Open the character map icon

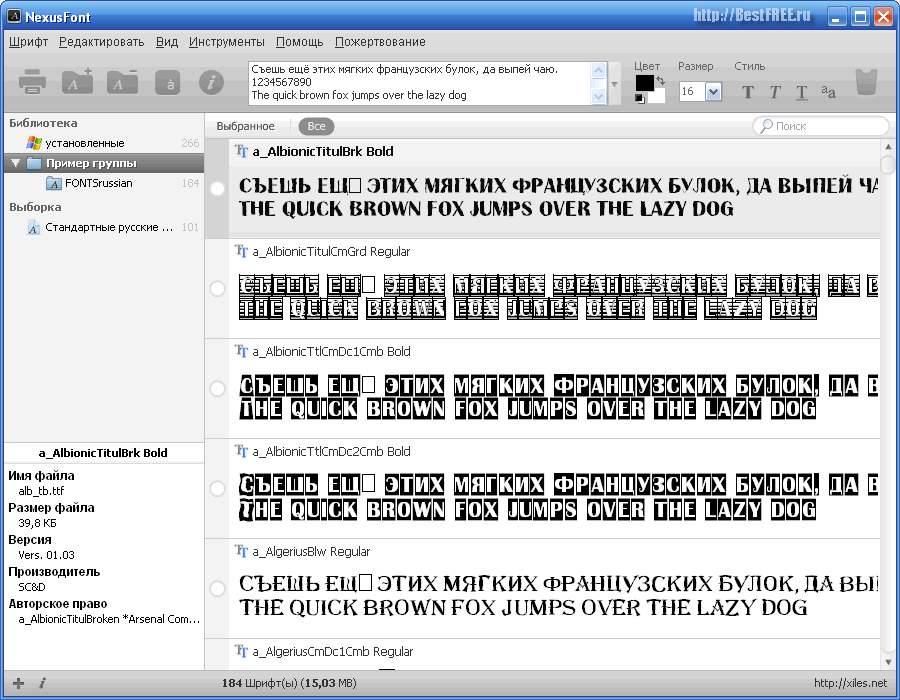tap(168, 83)
